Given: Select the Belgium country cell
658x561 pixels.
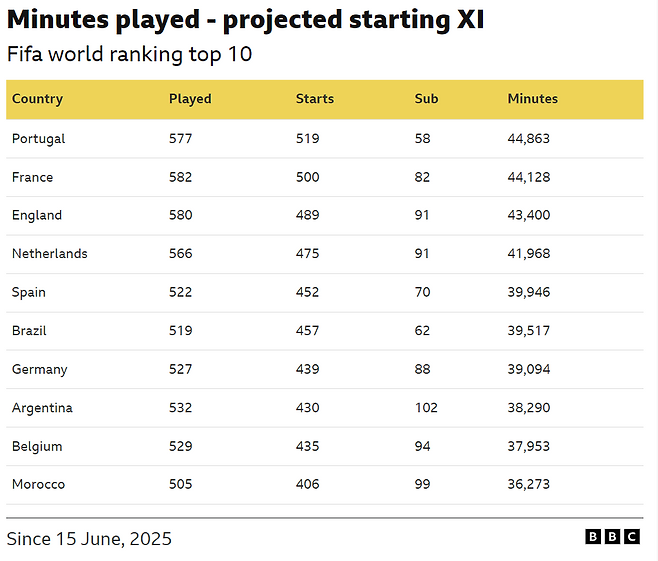Looking at the screenshot, I should [37, 446].
